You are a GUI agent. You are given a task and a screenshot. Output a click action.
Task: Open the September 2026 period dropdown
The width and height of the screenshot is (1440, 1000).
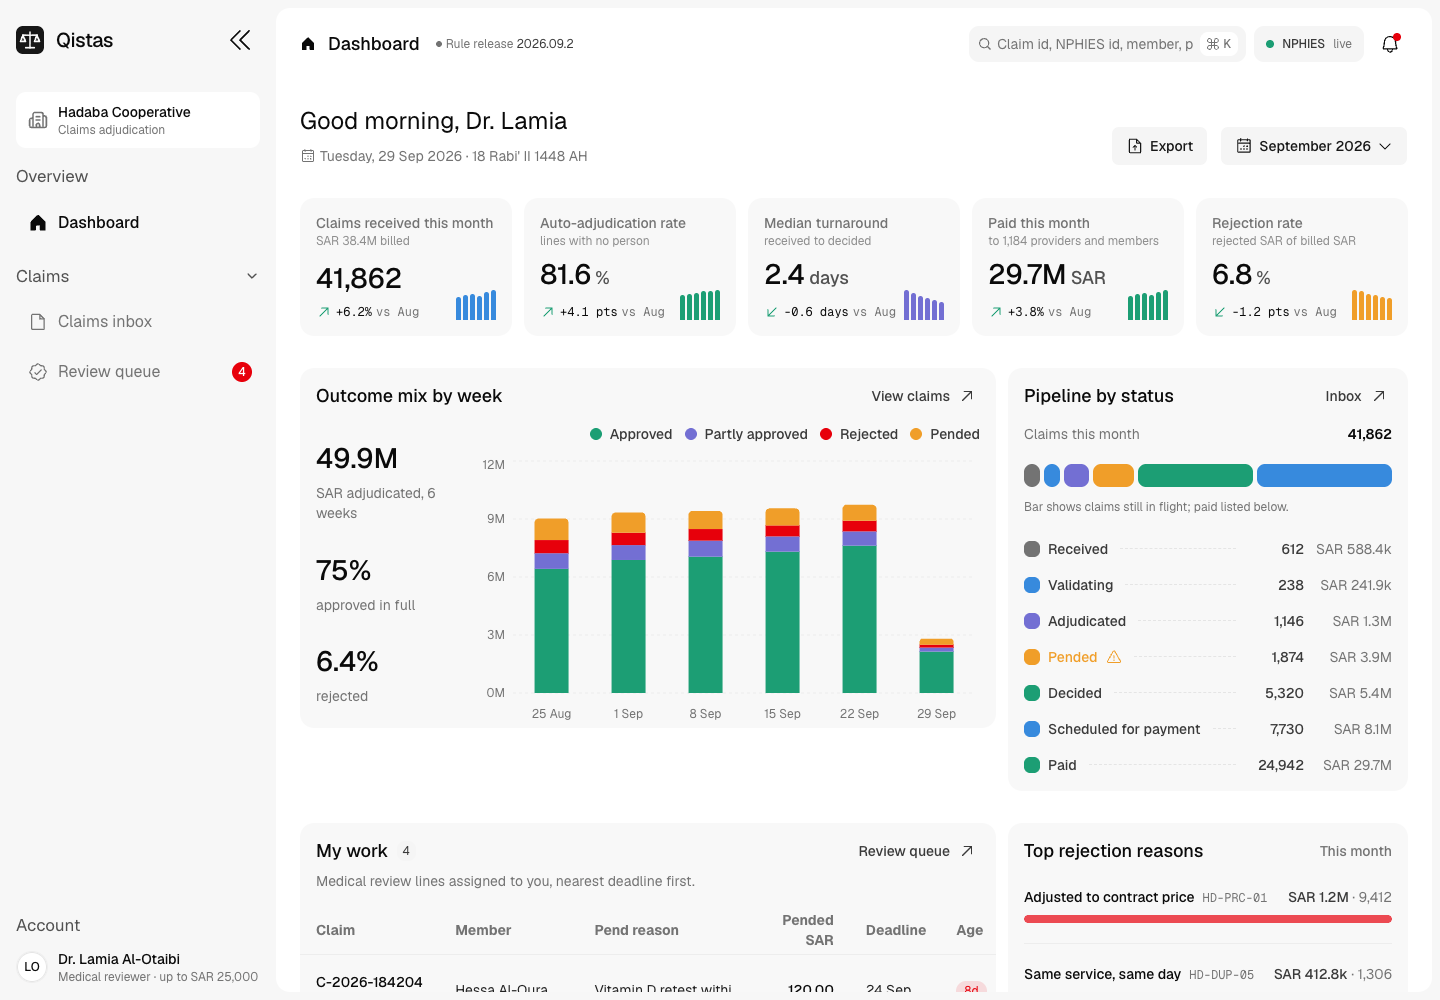coord(1314,146)
